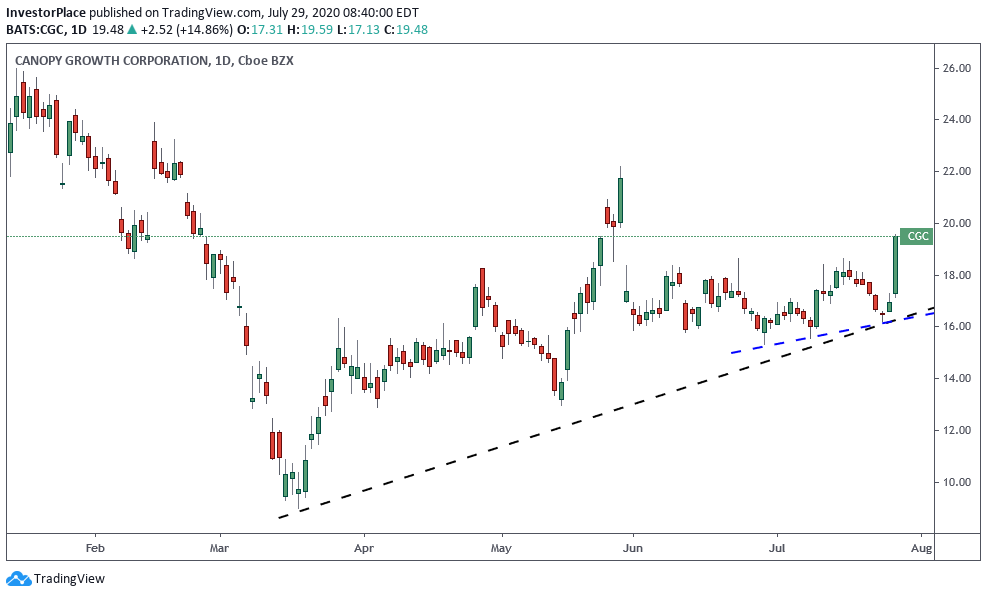This screenshot has width=987, height=597.
Task: Click the TradingView cloud logo icon
Action: tap(18, 578)
